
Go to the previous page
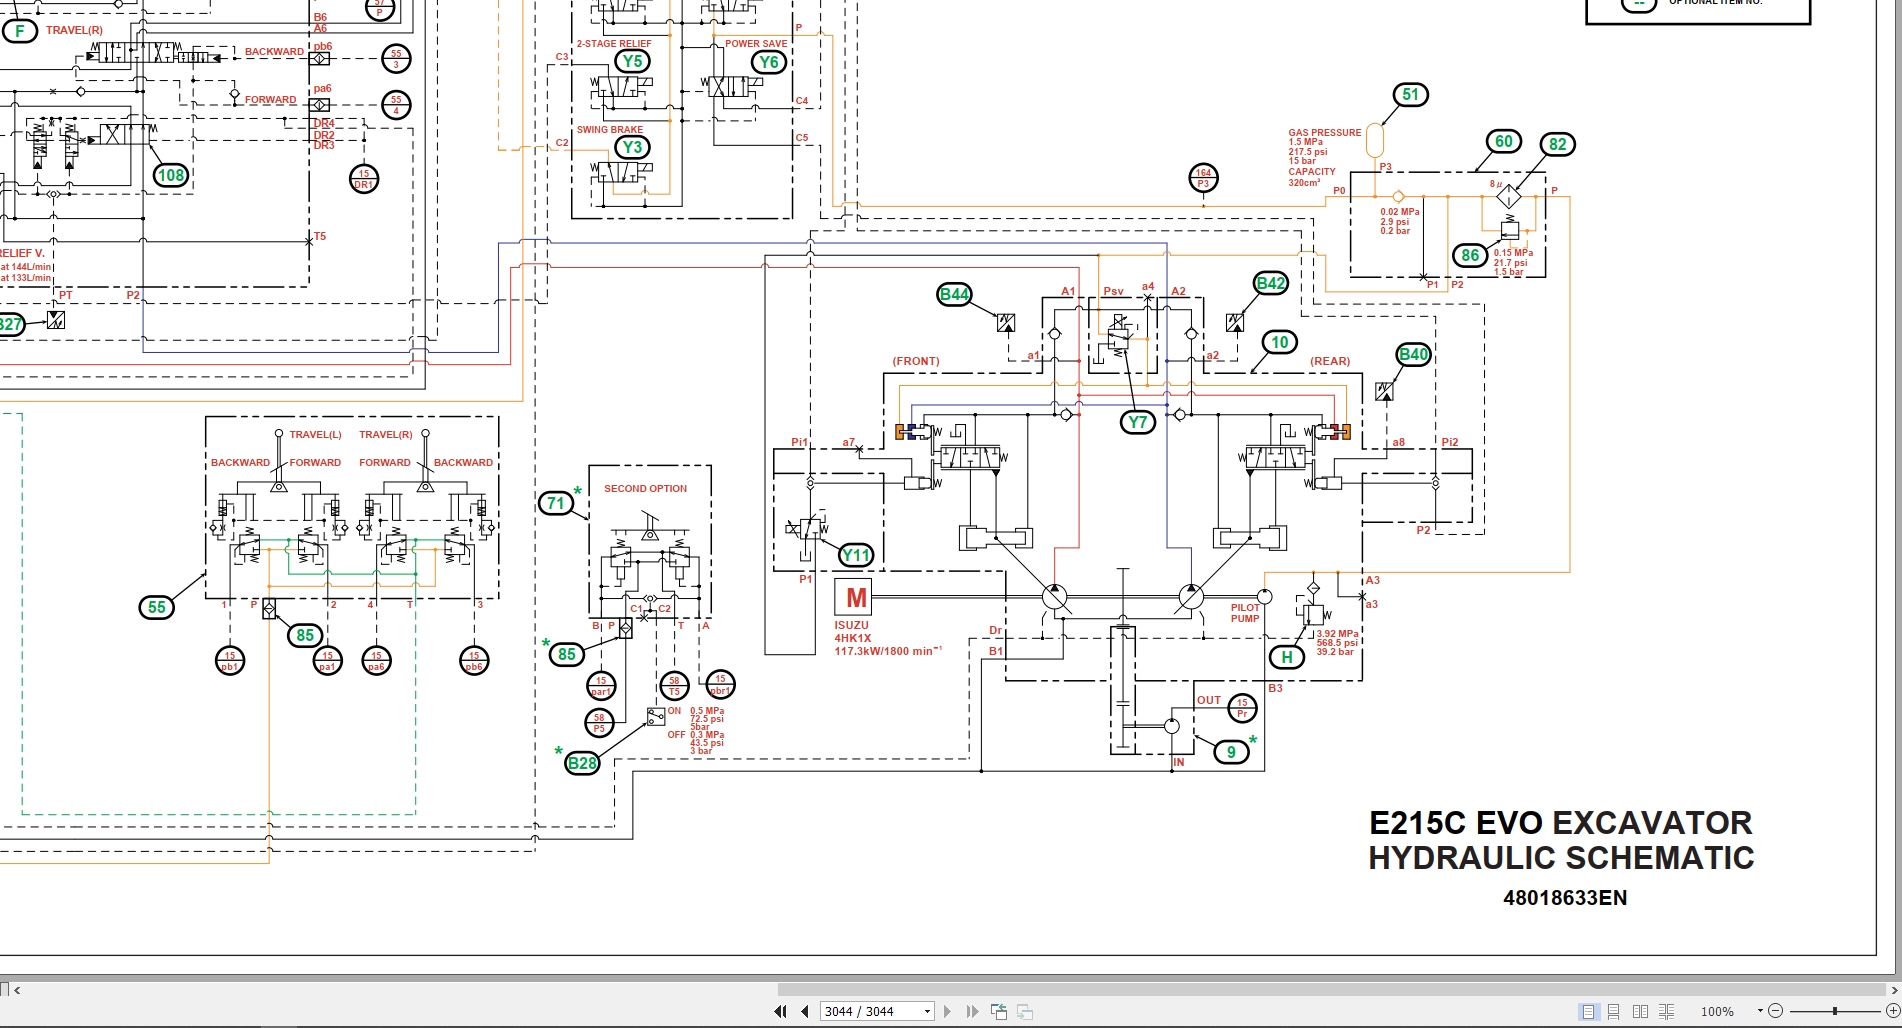[805, 1011]
